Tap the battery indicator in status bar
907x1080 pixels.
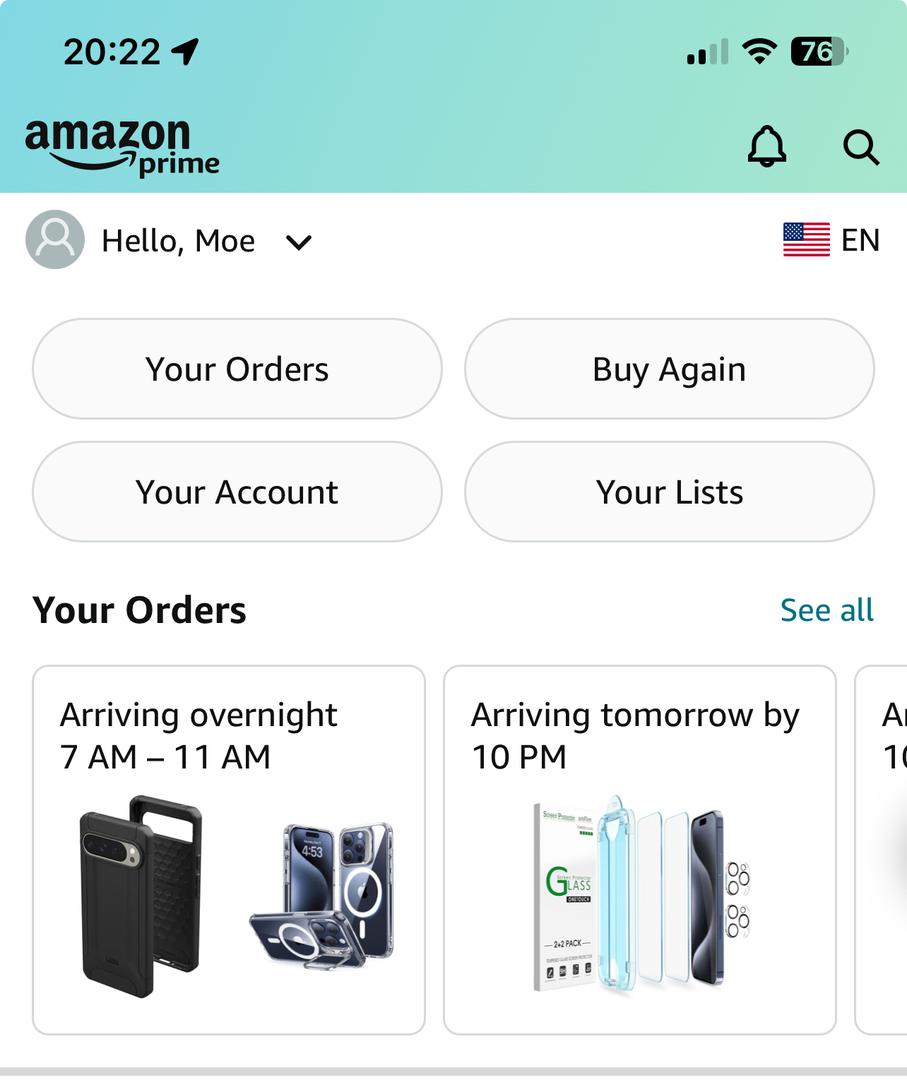(819, 52)
